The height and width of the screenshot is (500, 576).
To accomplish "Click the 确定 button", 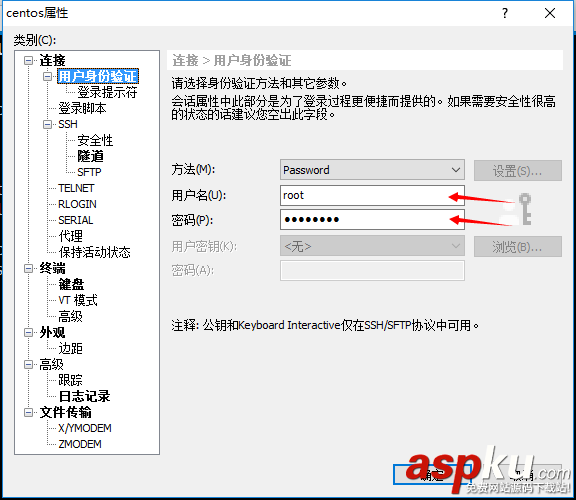I will tap(432, 475).
